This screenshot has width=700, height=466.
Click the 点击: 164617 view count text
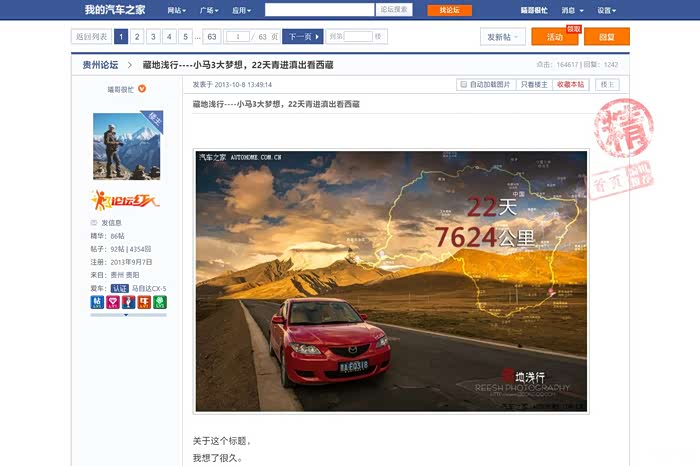[557, 64]
